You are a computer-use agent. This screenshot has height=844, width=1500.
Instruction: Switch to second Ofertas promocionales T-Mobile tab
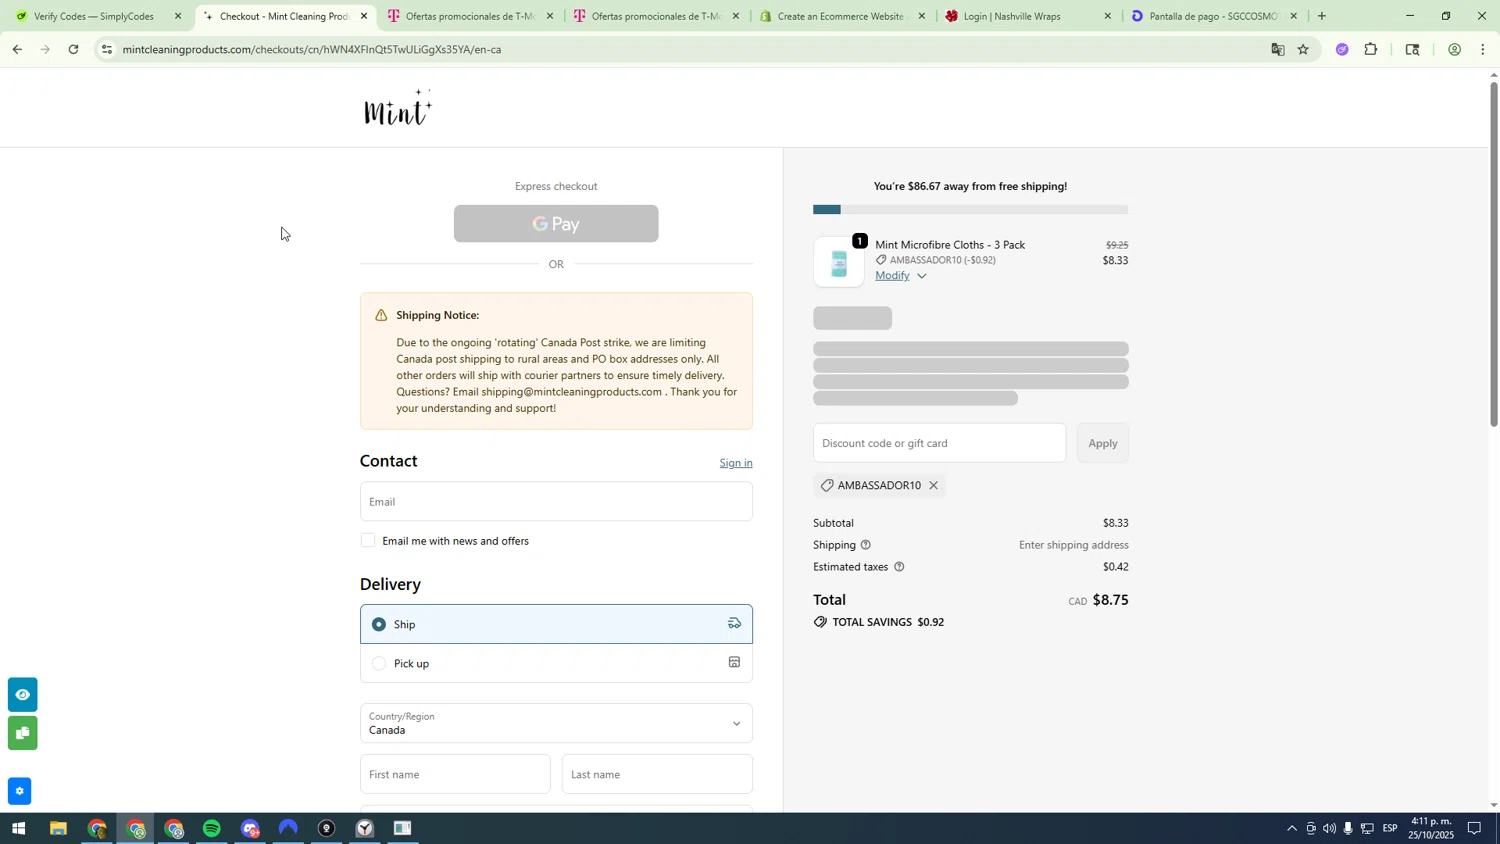tap(655, 16)
